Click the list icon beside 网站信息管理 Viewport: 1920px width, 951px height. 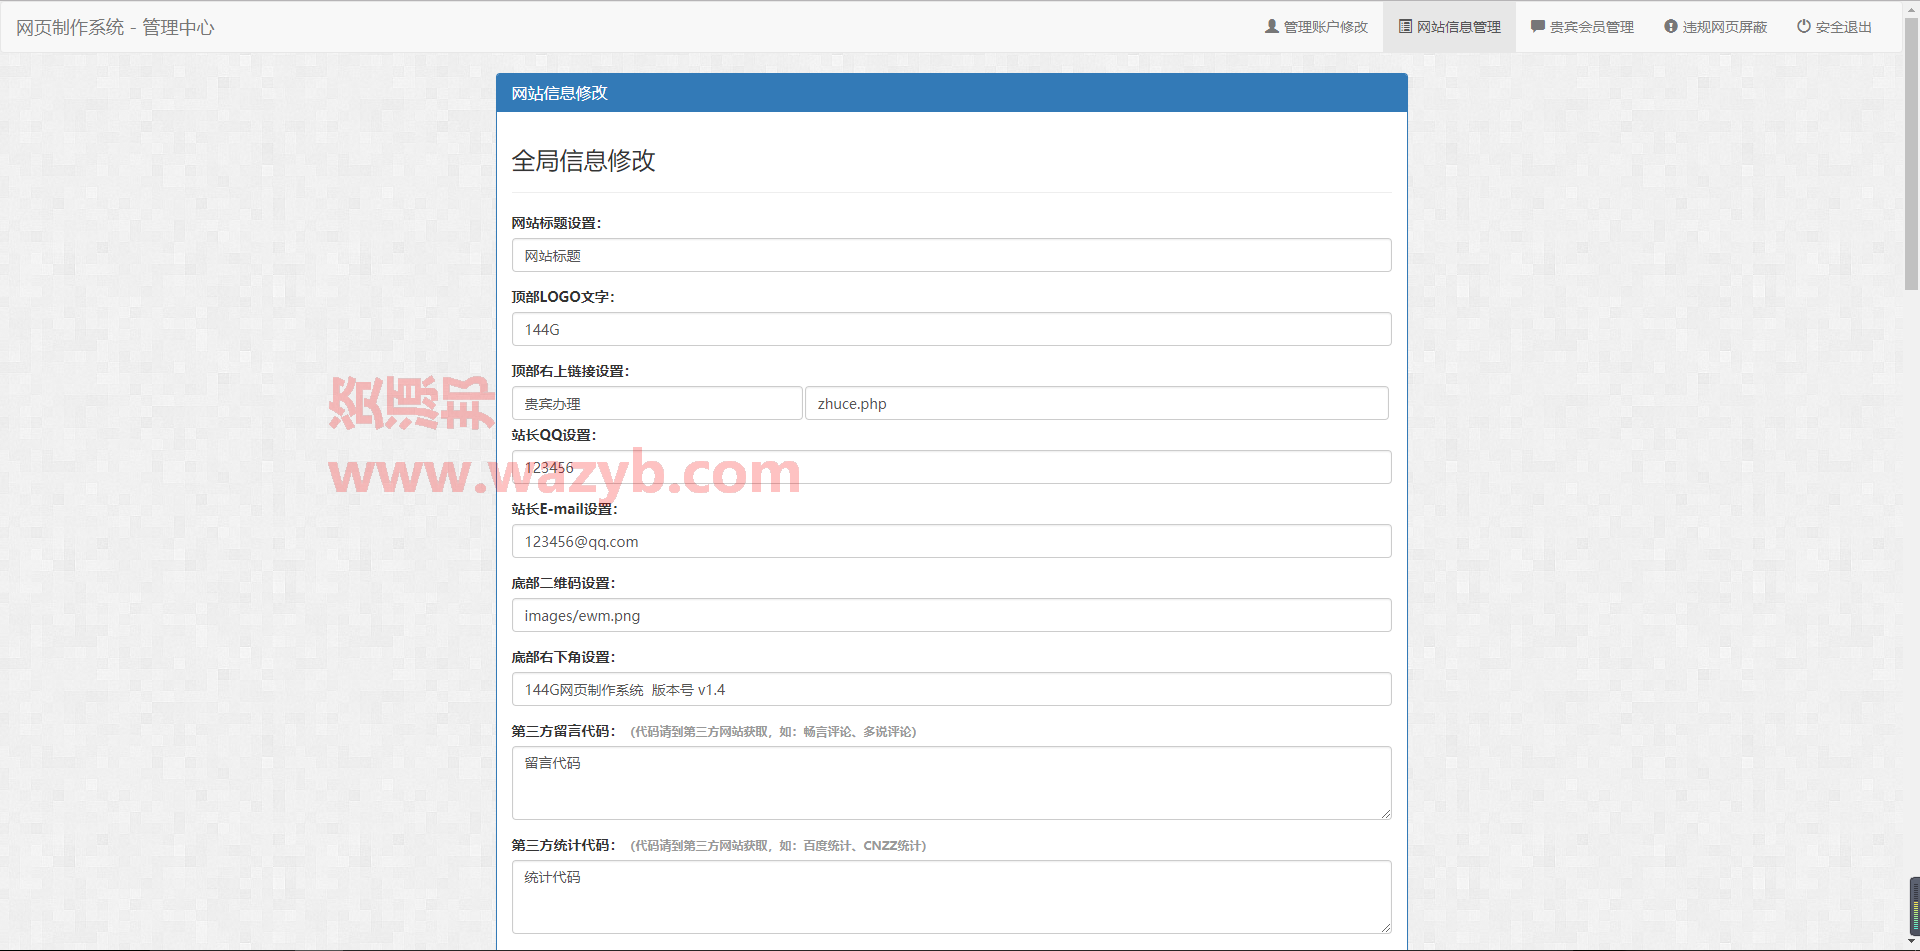click(1405, 26)
